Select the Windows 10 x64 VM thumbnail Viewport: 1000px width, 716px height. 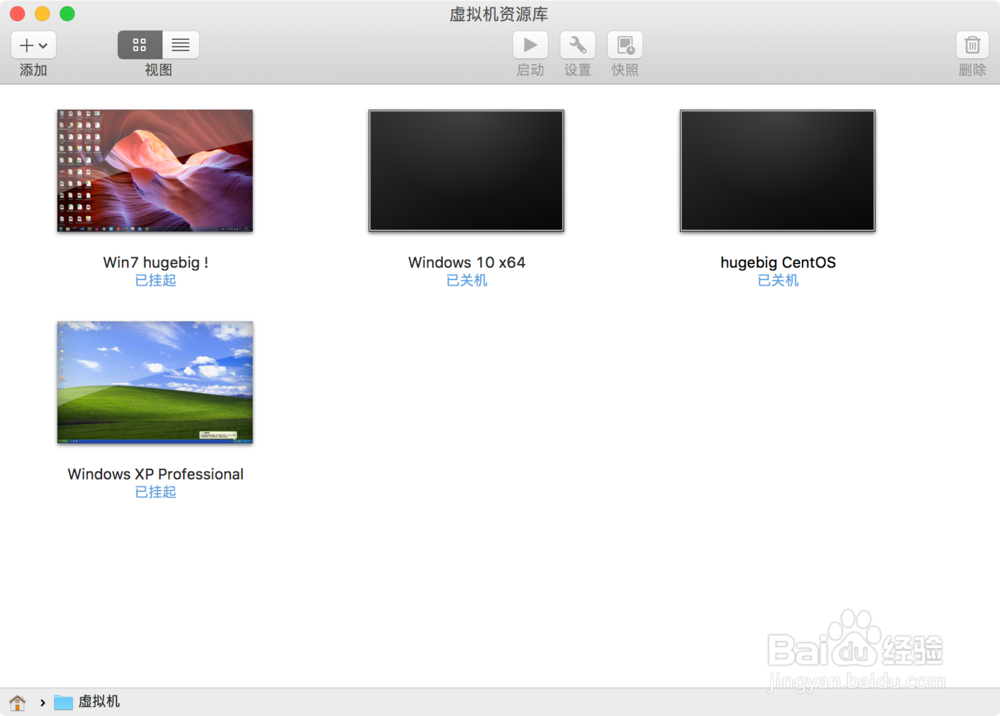point(466,170)
